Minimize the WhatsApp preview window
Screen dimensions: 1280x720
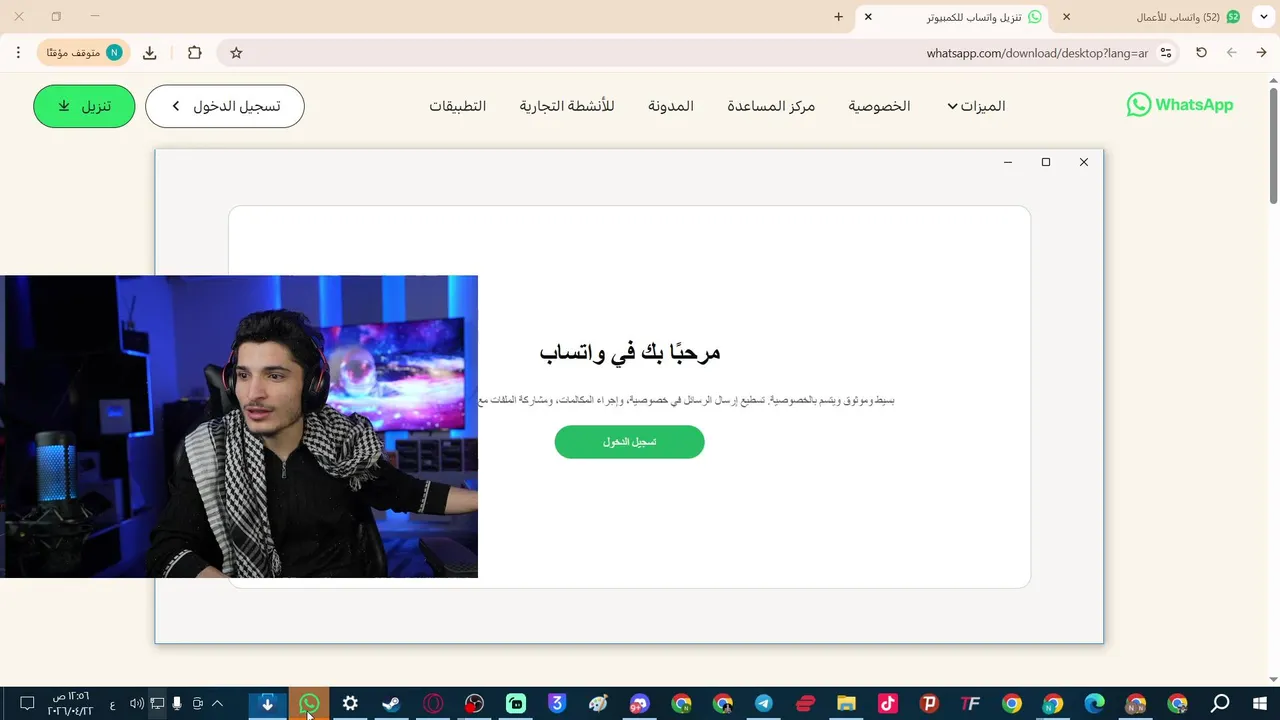click(x=1008, y=162)
